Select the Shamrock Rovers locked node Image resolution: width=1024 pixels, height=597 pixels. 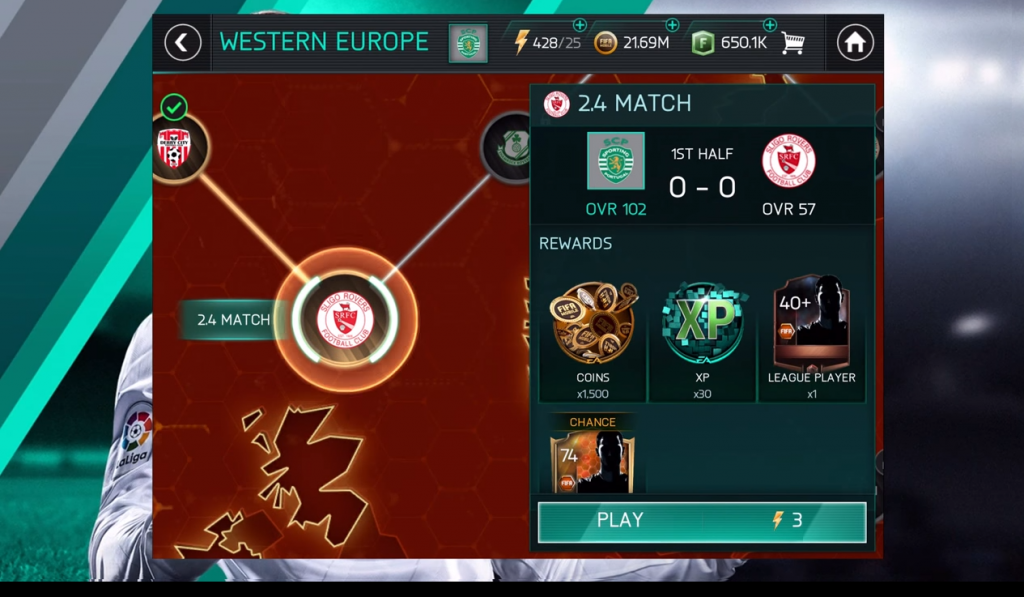(x=507, y=148)
